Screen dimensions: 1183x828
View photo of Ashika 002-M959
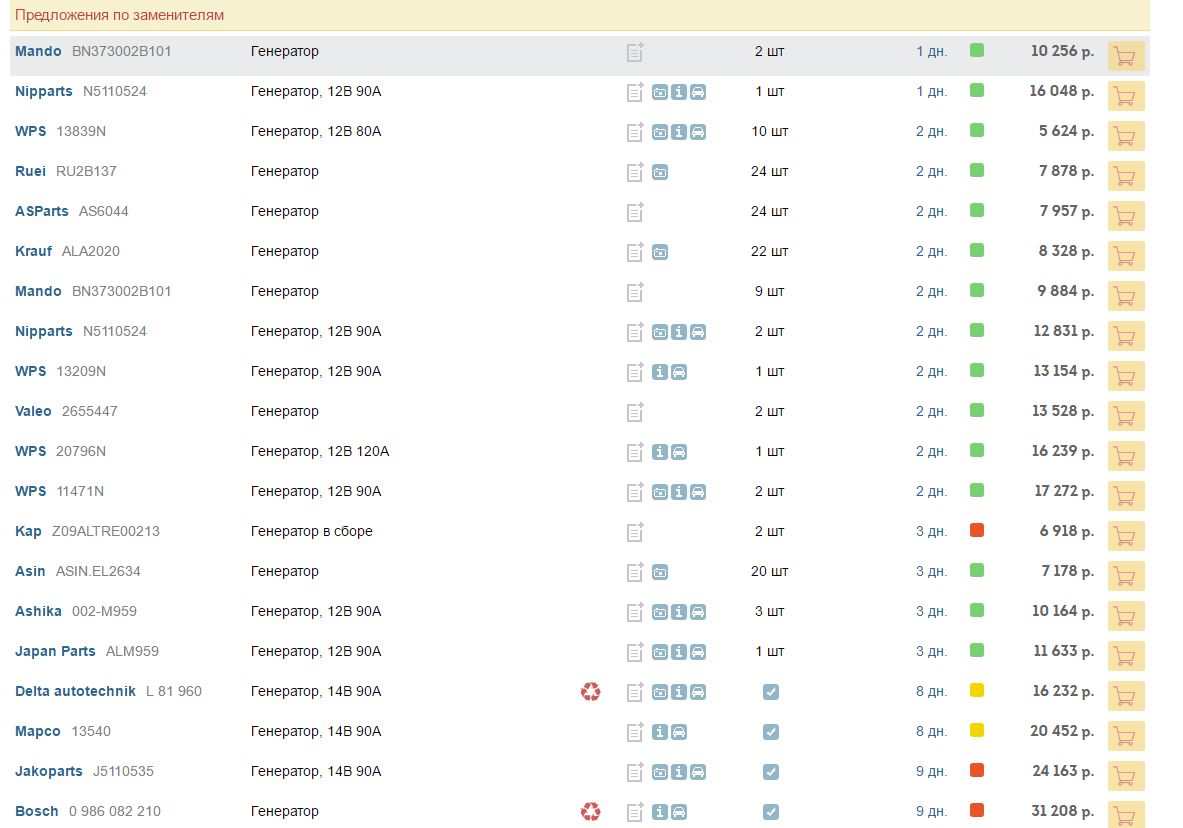tap(660, 612)
